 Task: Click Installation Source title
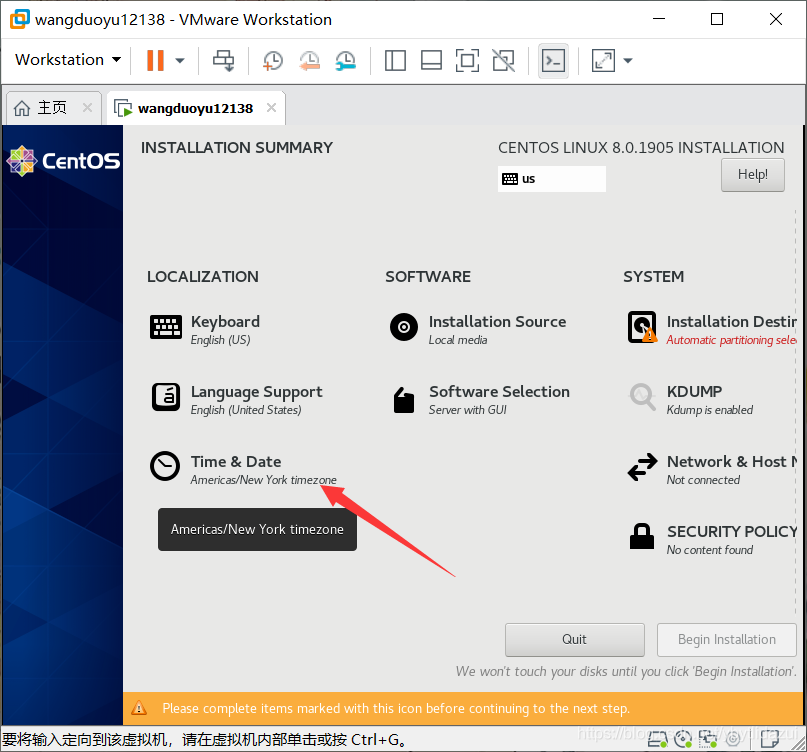(x=497, y=322)
